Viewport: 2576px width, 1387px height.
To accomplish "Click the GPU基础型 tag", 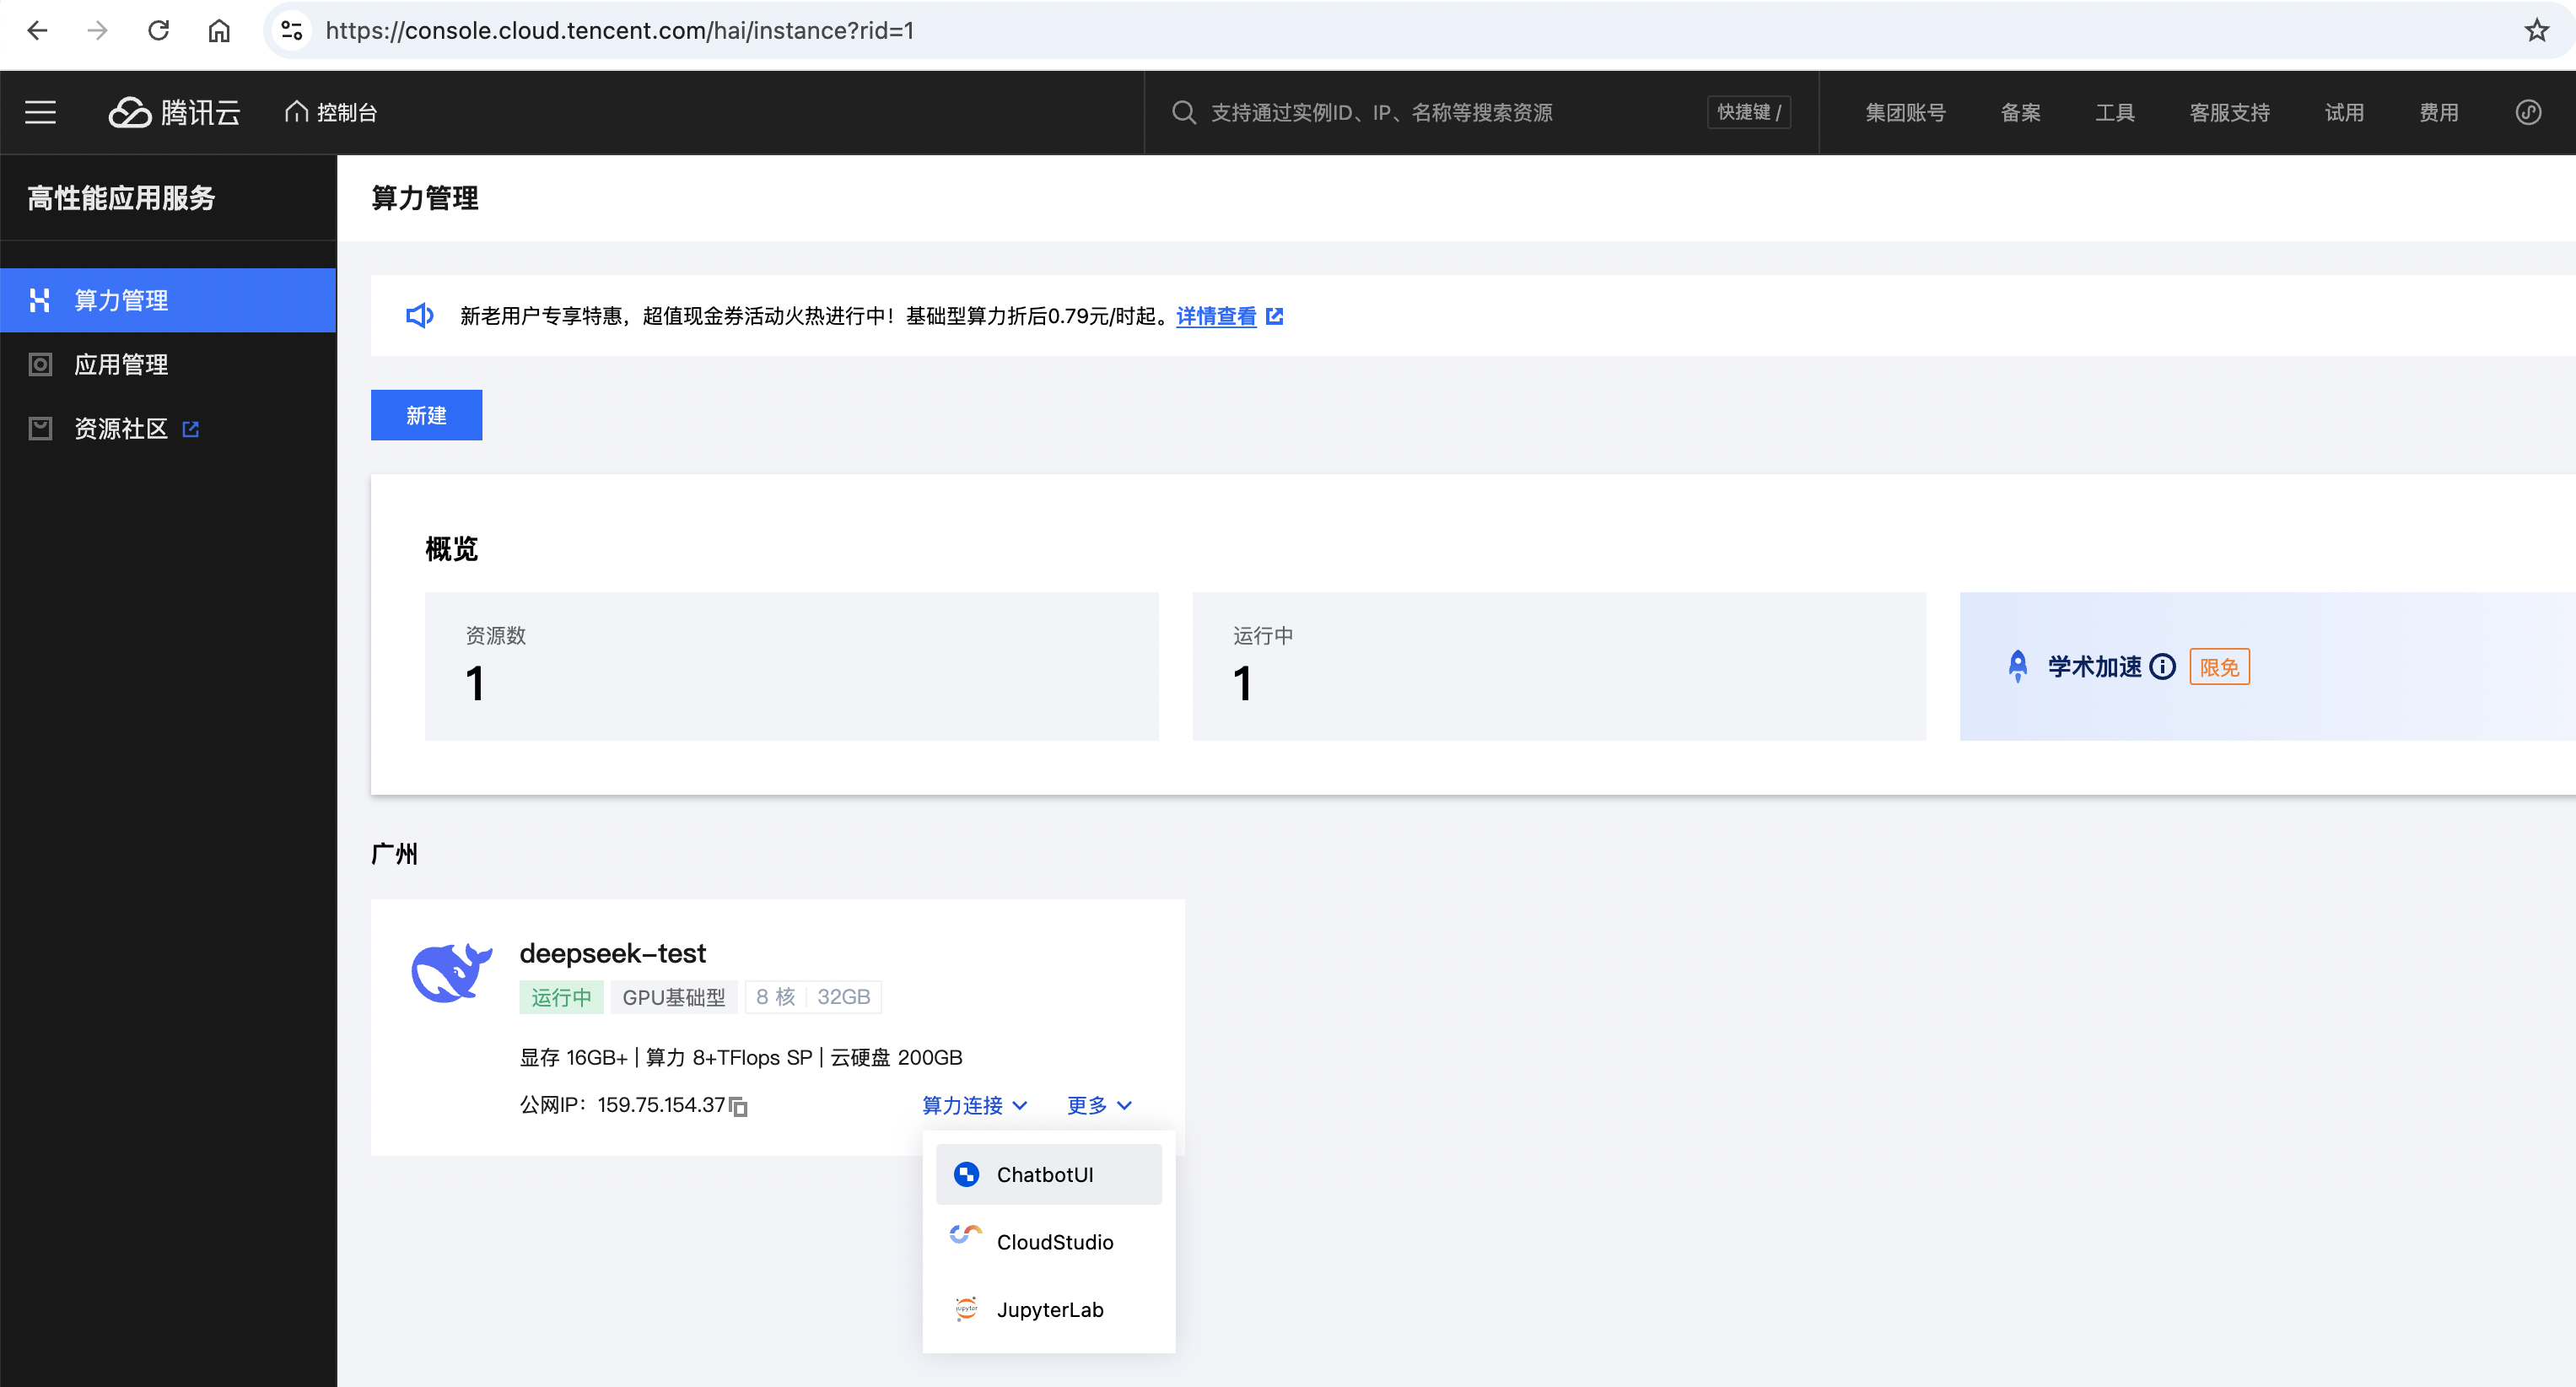I will coord(674,997).
